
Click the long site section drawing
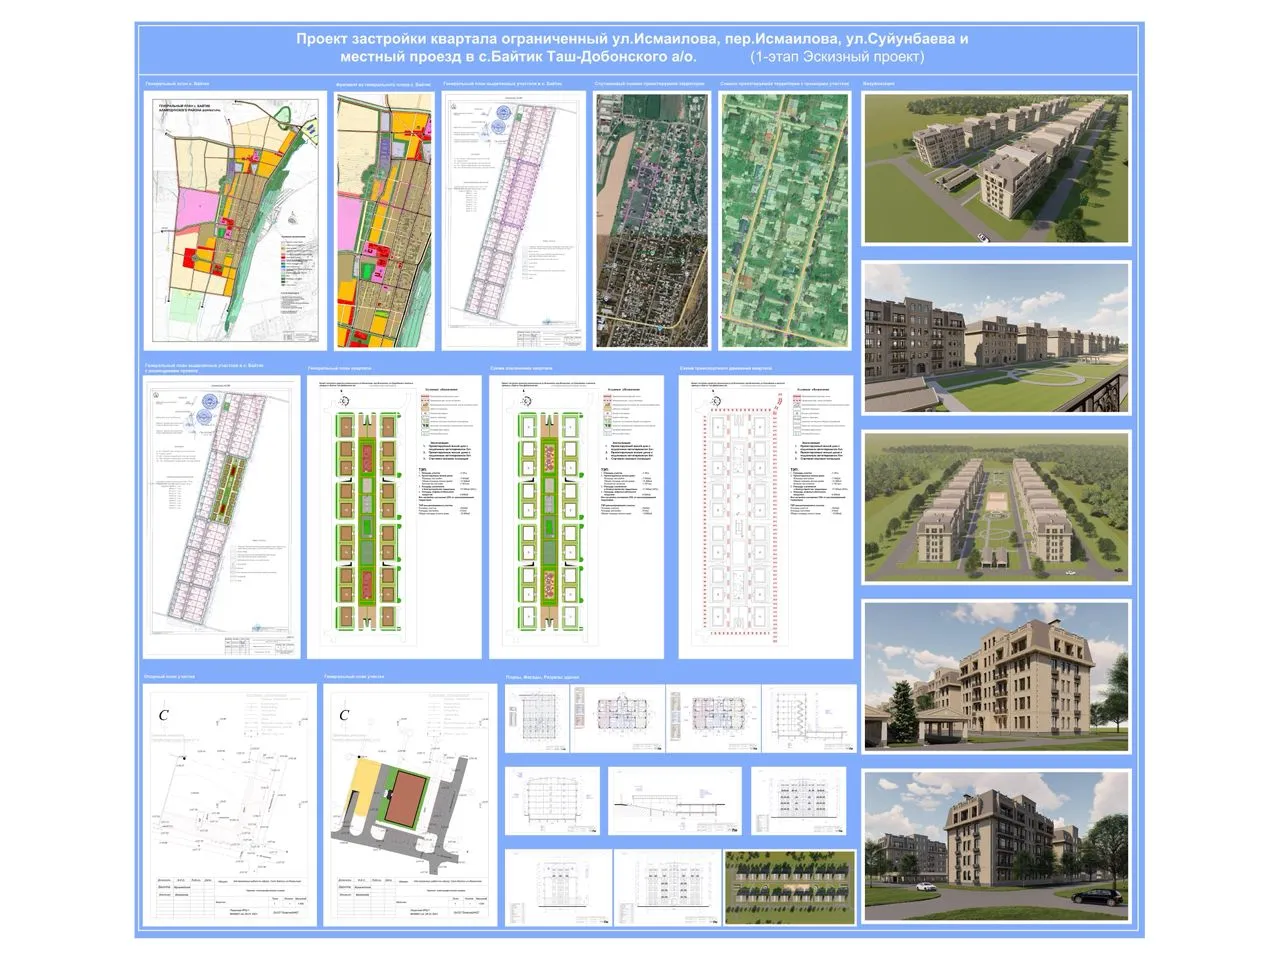tap(675, 801)
